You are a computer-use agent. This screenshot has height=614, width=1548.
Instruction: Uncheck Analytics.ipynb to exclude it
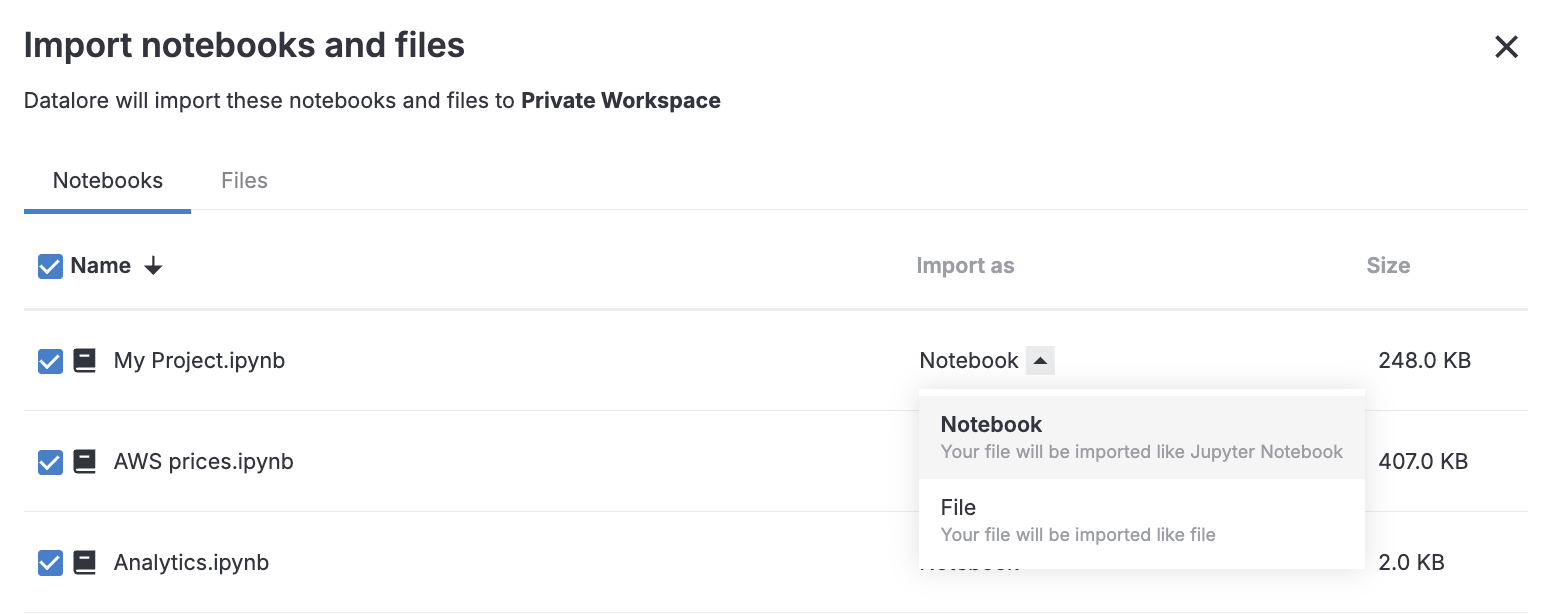(x=50, y=563)
